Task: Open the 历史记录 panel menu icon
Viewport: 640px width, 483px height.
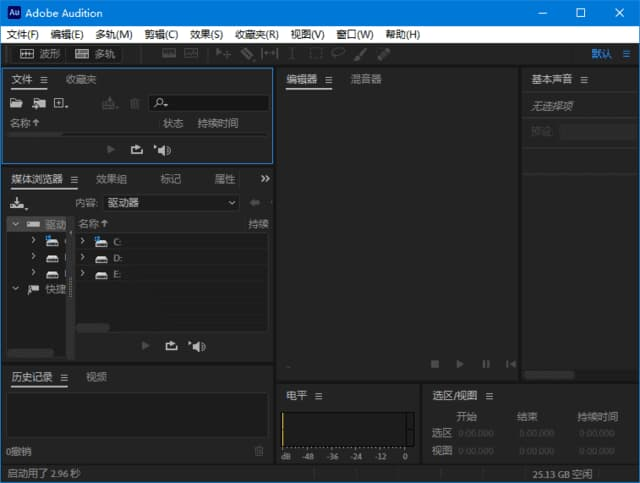Action: click(x=64, y=378)
